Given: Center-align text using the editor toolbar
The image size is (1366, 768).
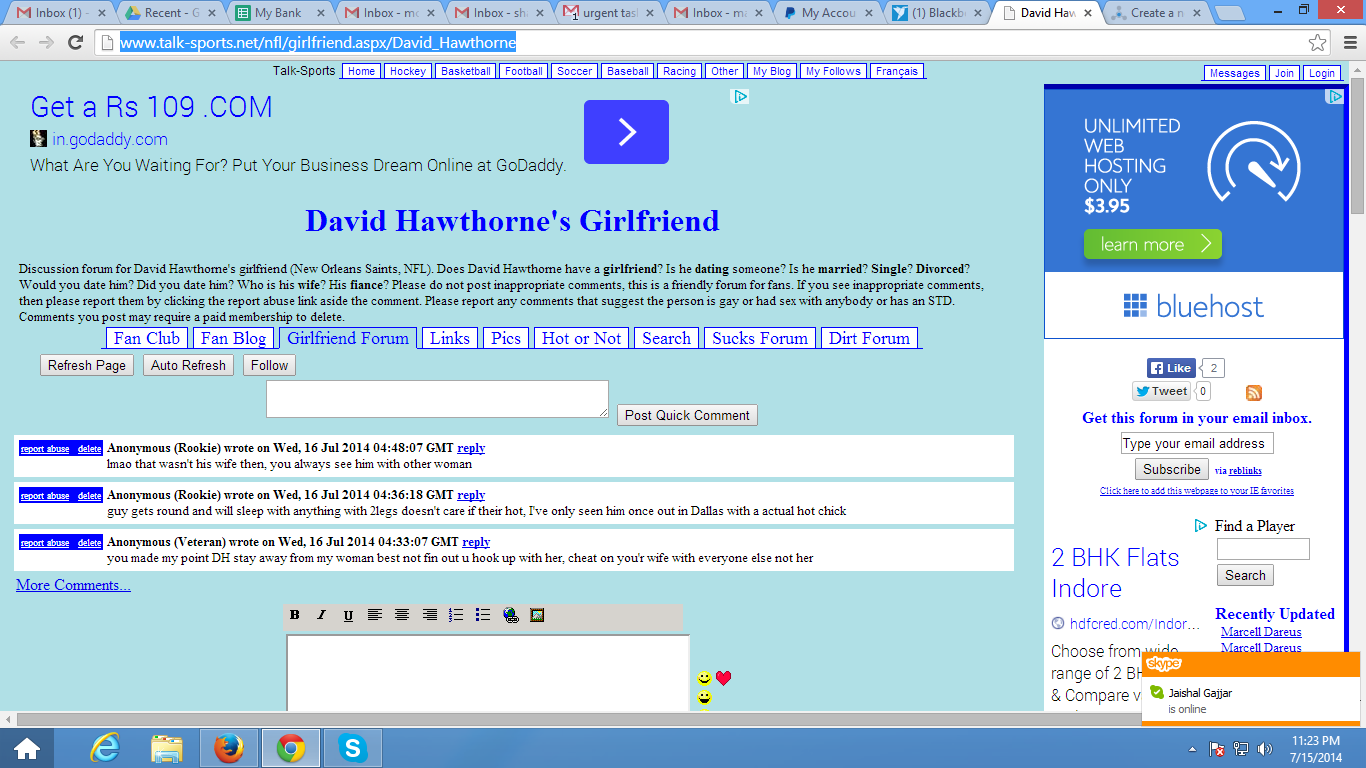Looking at the screenshot, I should tap(402, 615).
